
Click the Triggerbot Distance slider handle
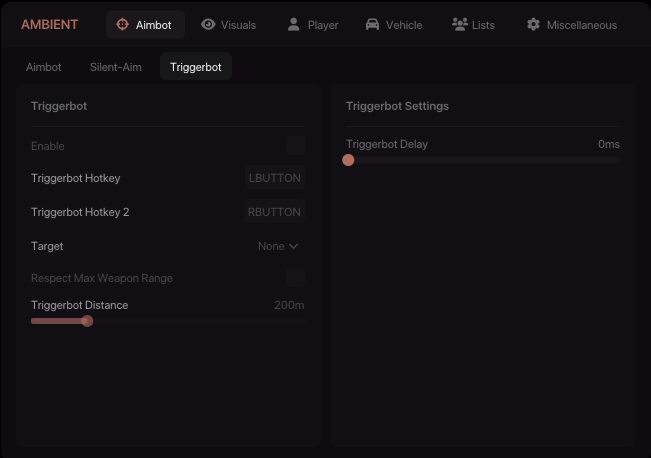coord(87,321)
